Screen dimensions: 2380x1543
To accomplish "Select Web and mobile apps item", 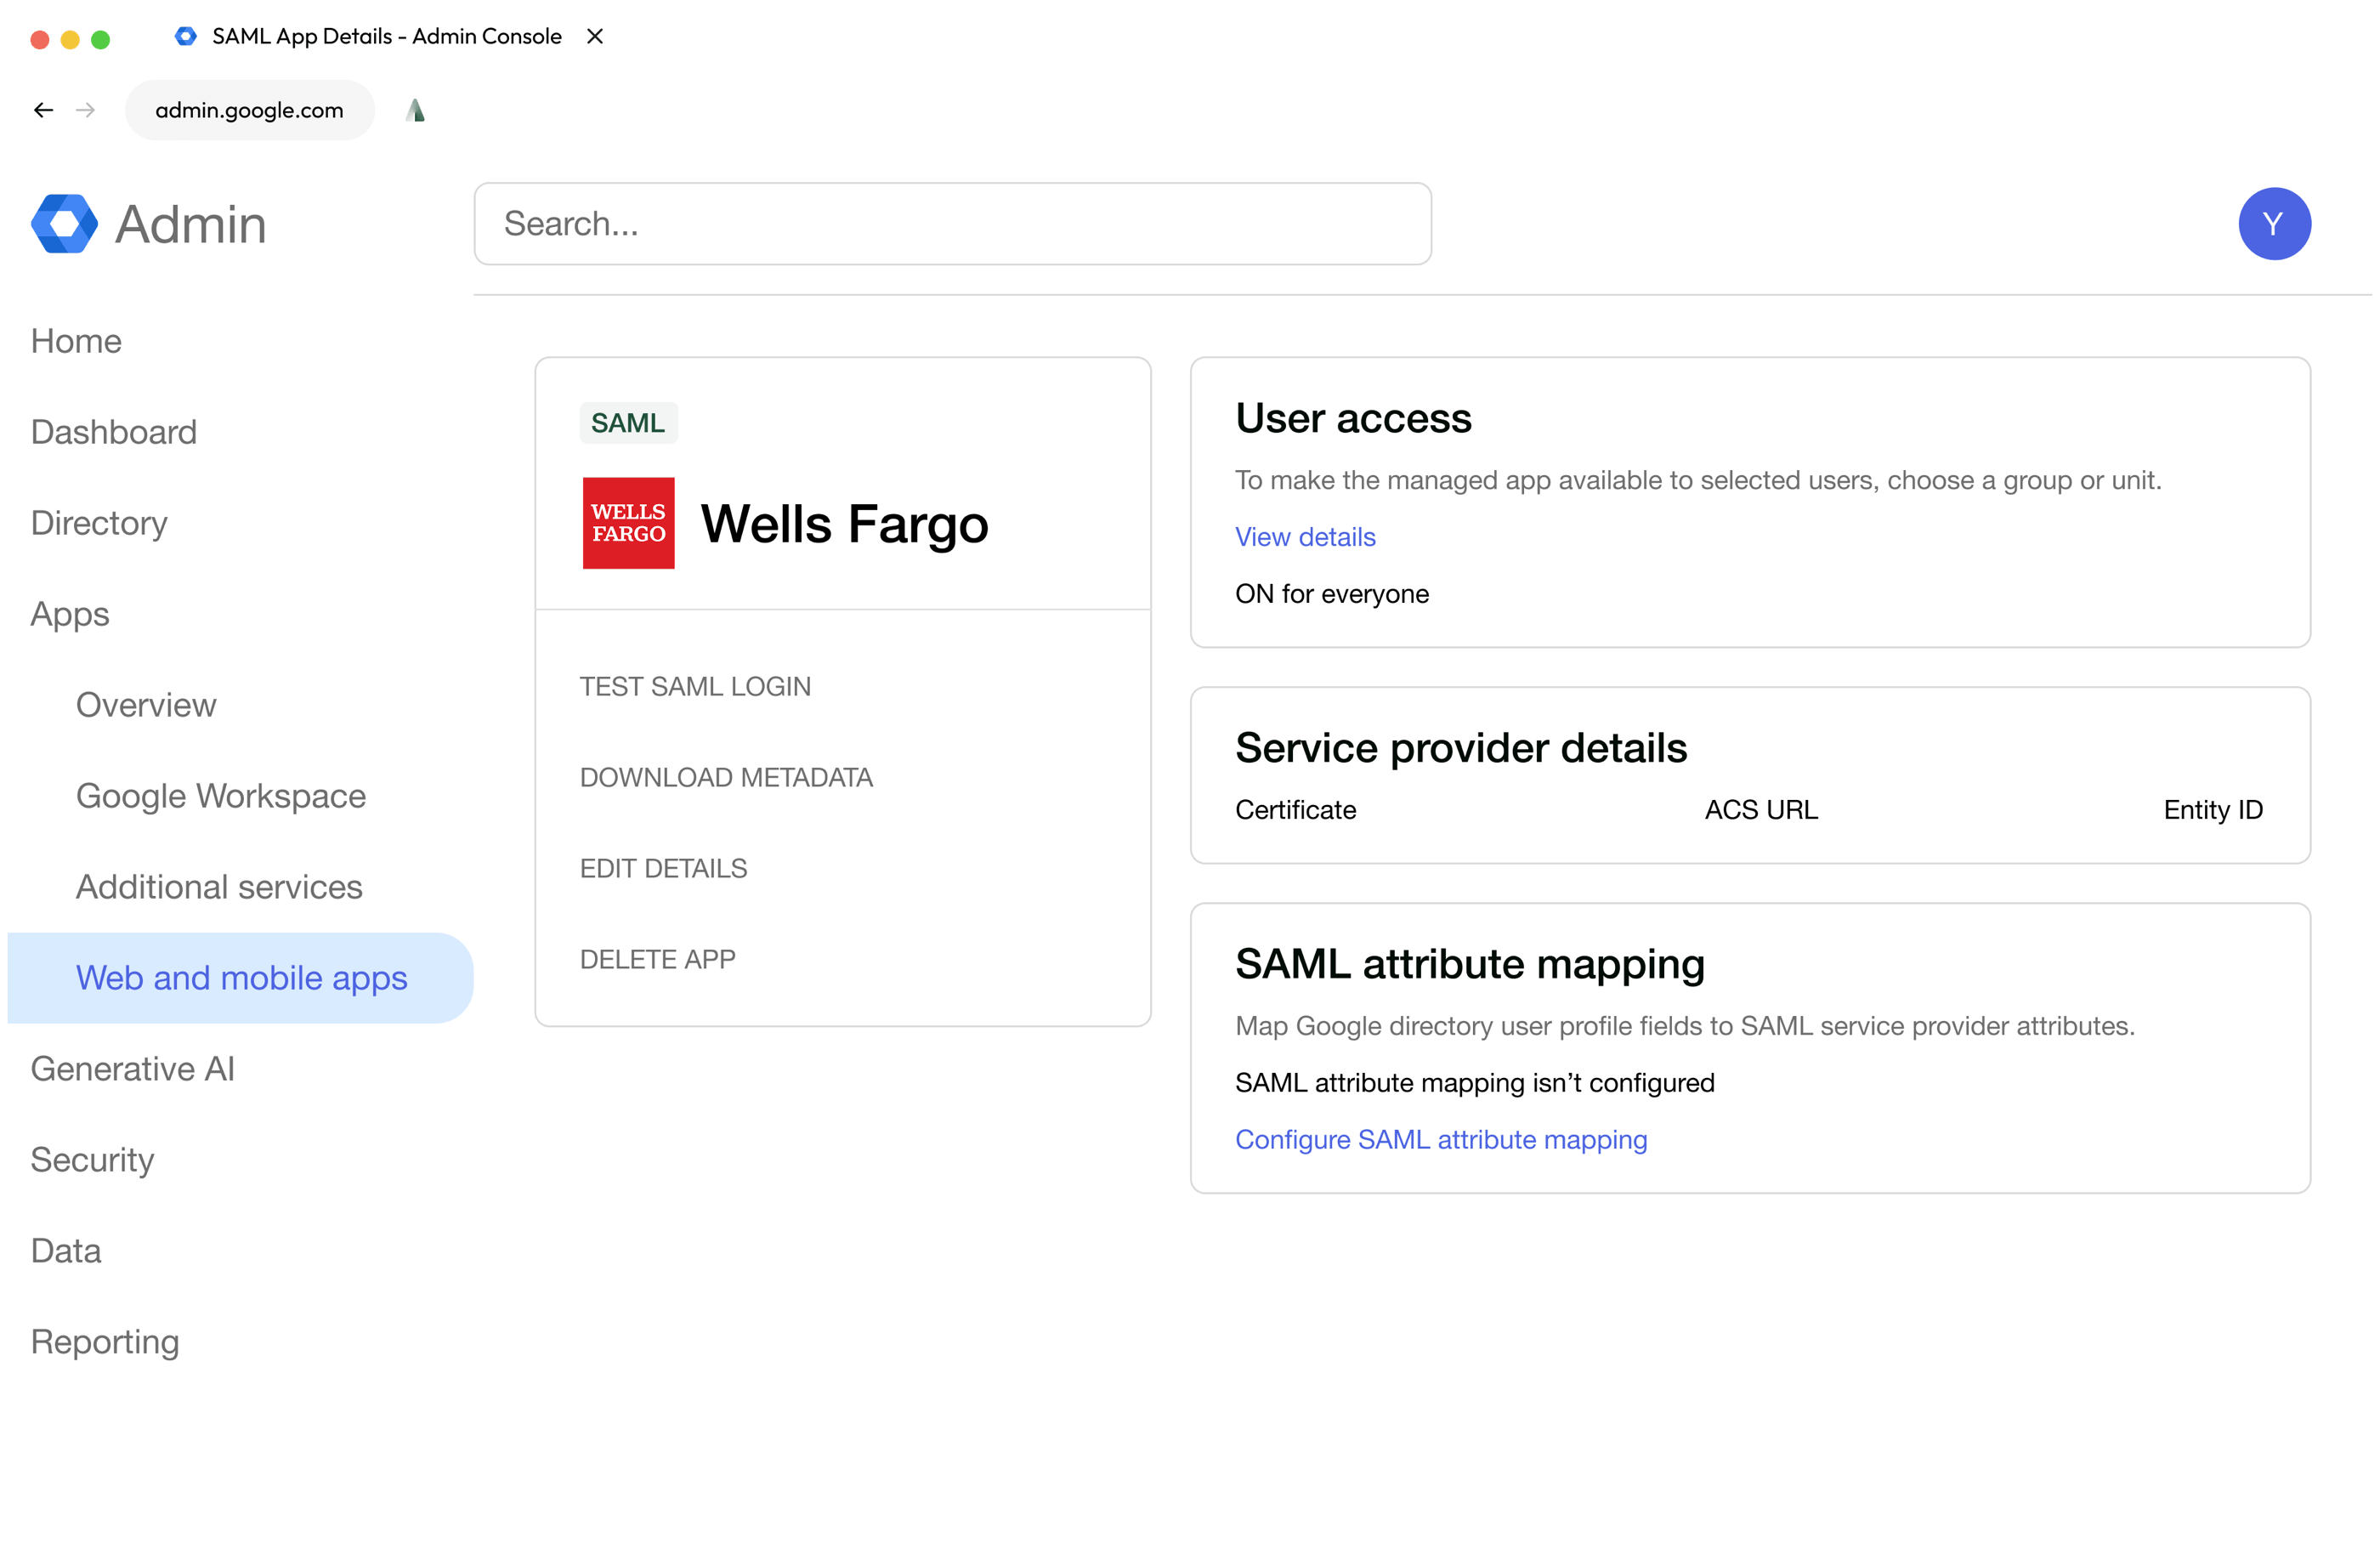I will 240,978.
